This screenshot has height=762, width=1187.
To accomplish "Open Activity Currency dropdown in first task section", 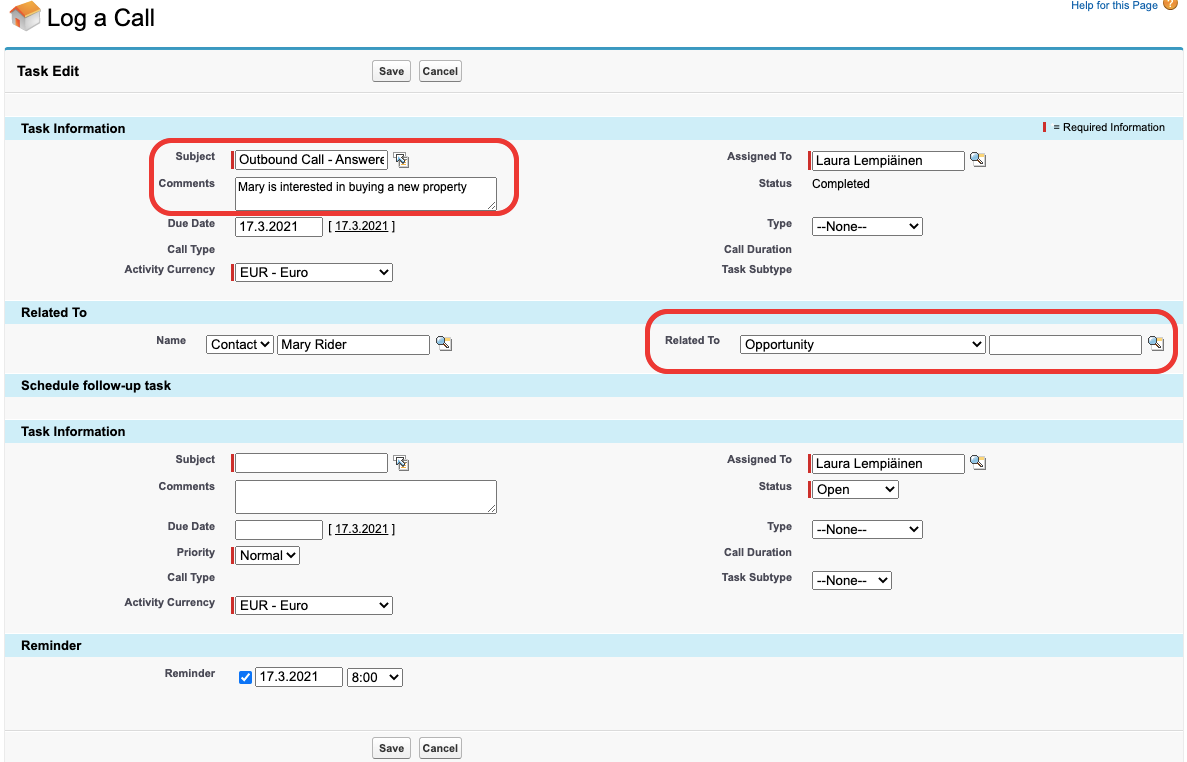I will pos(313,272).
